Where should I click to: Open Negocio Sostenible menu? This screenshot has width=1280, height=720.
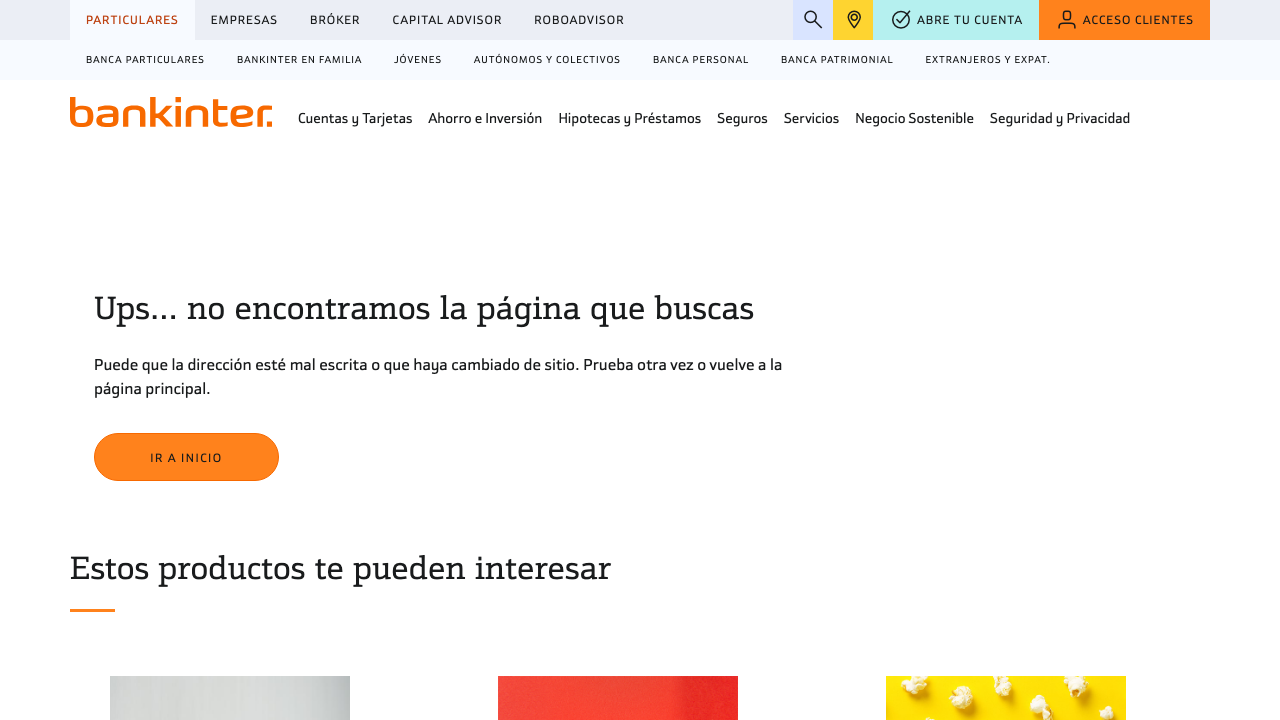914,118
